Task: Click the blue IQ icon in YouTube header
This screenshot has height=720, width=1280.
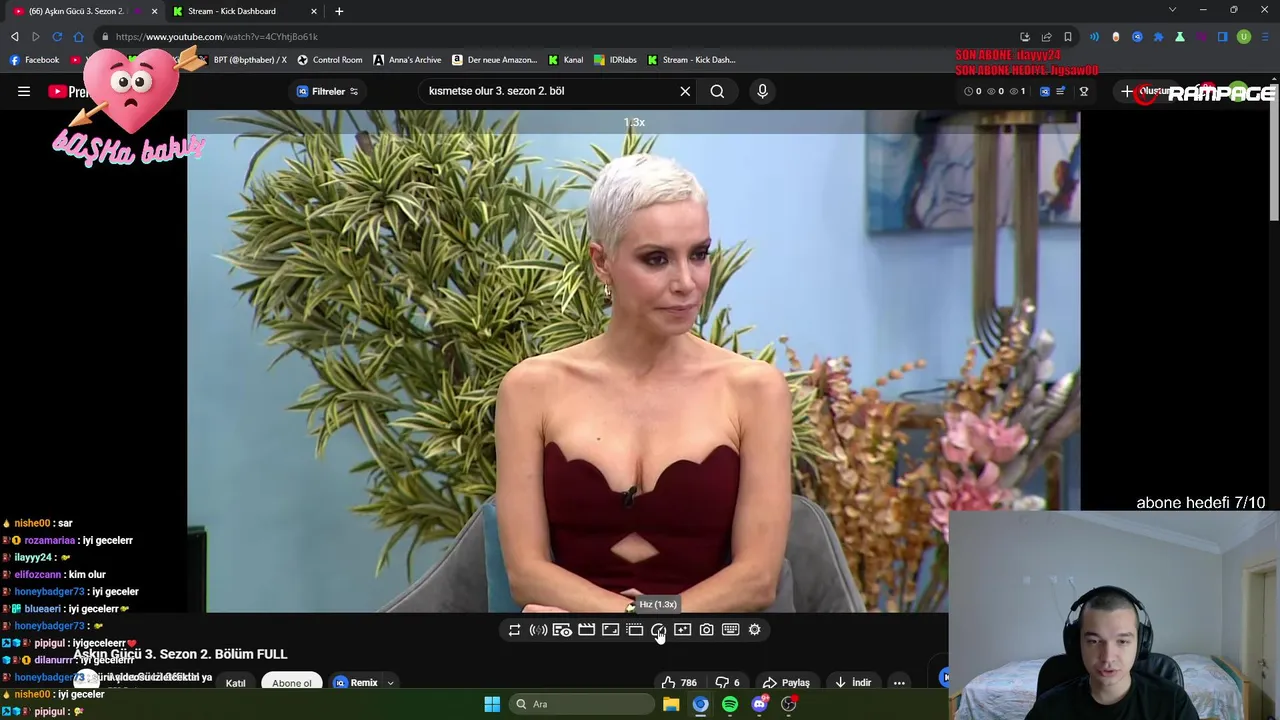Action: (1044, 91)
